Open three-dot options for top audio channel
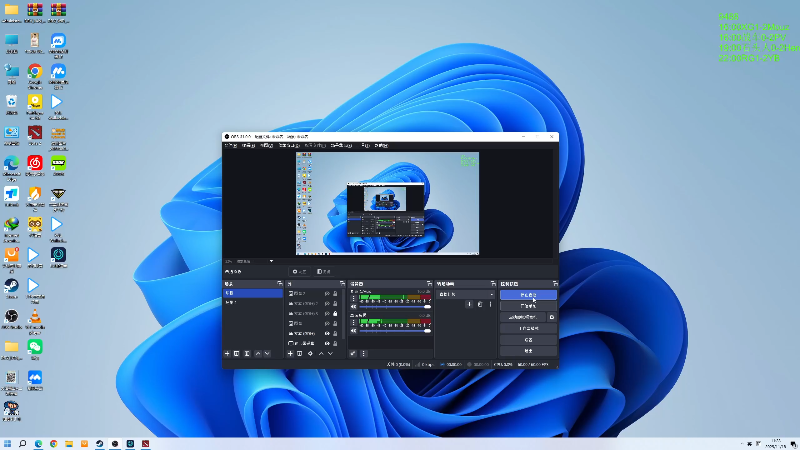 tap(353, 298)
